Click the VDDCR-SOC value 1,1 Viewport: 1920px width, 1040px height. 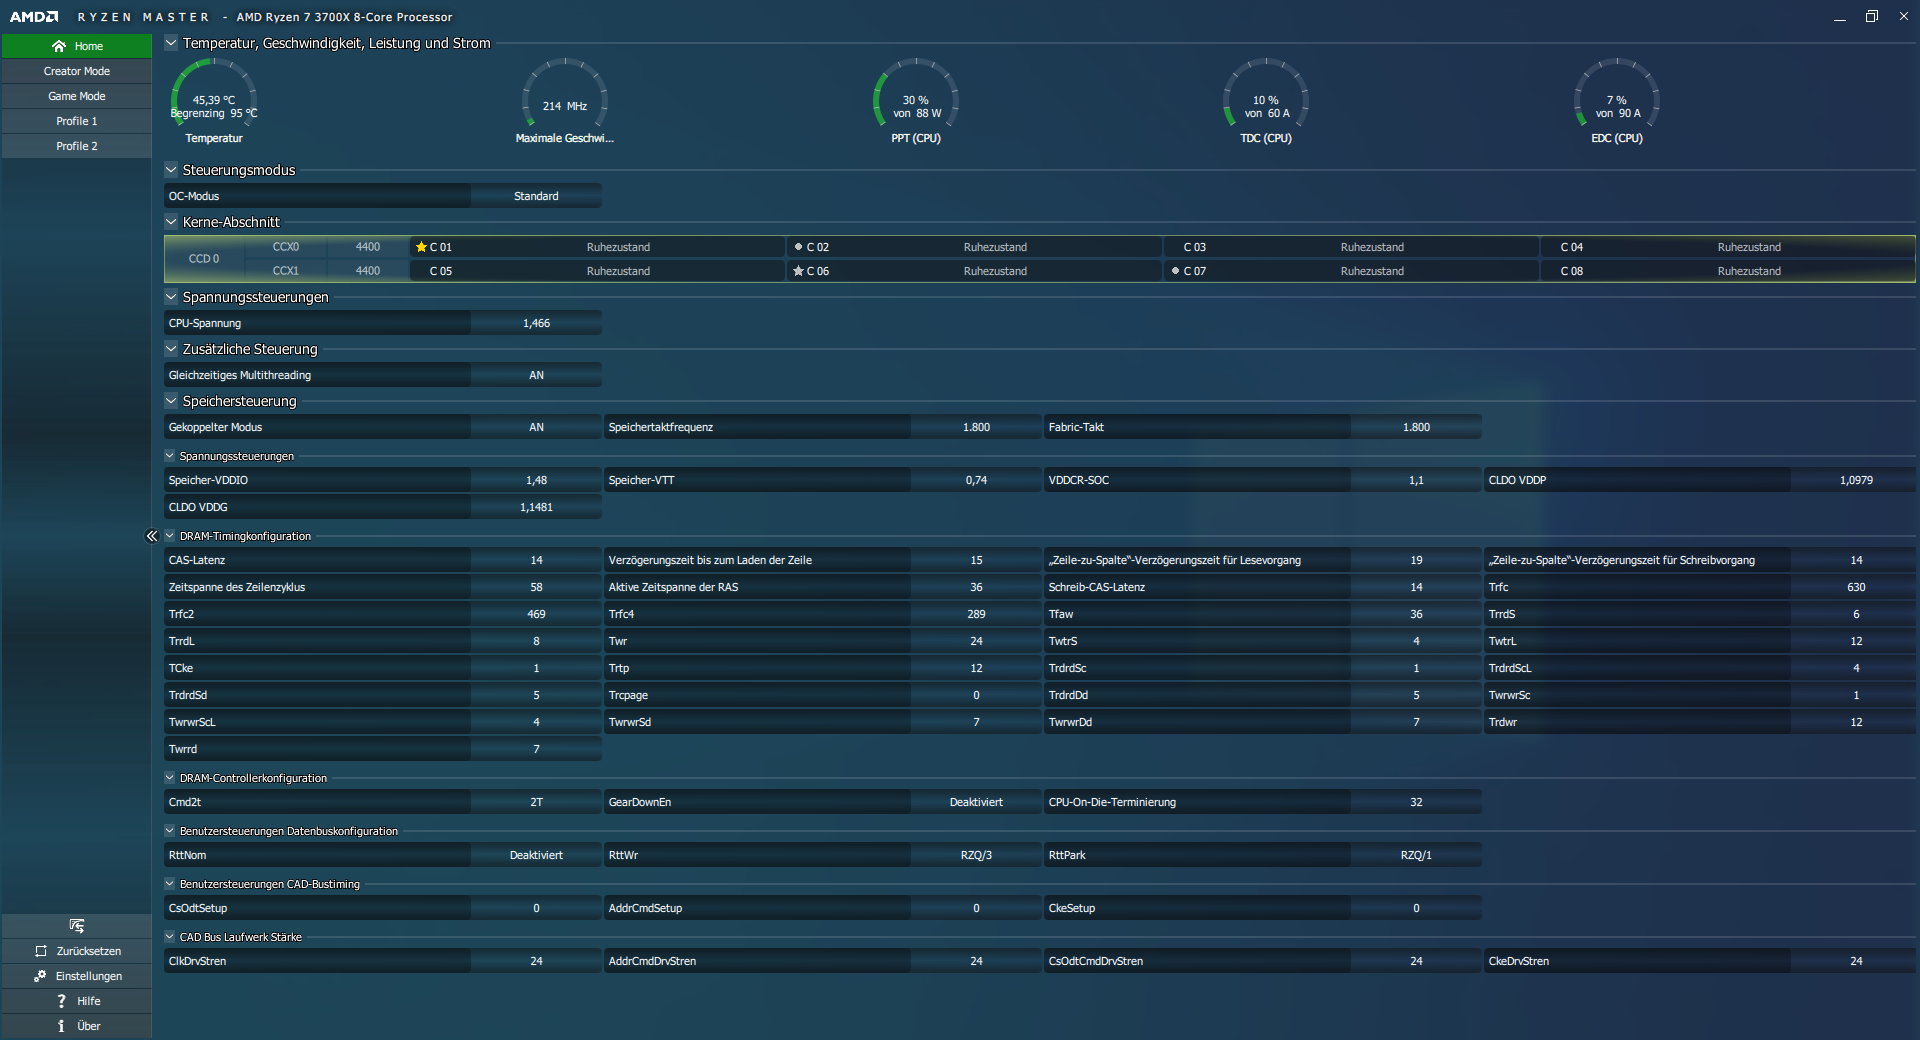click(1416, 480)
